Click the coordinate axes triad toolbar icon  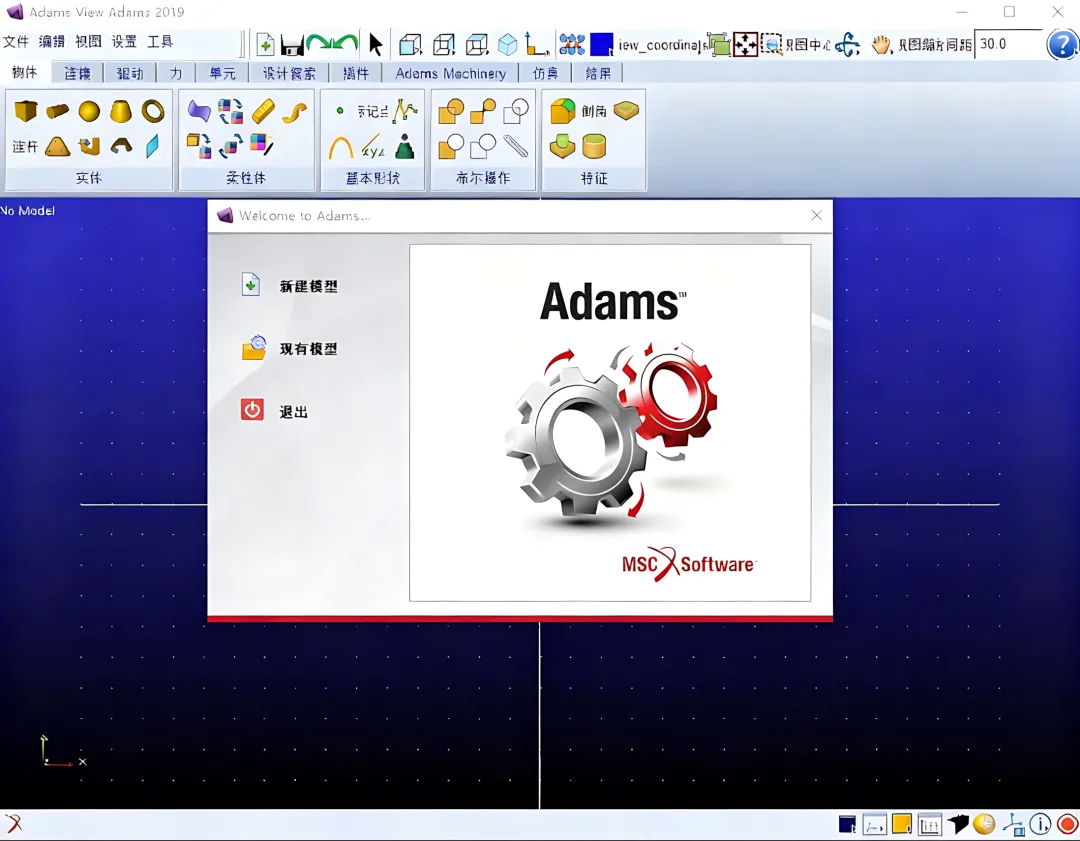point(537,44)
